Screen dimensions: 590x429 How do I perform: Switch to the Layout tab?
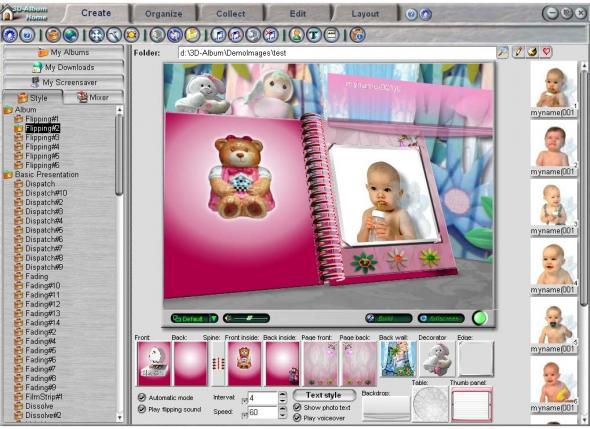[365, 14]
